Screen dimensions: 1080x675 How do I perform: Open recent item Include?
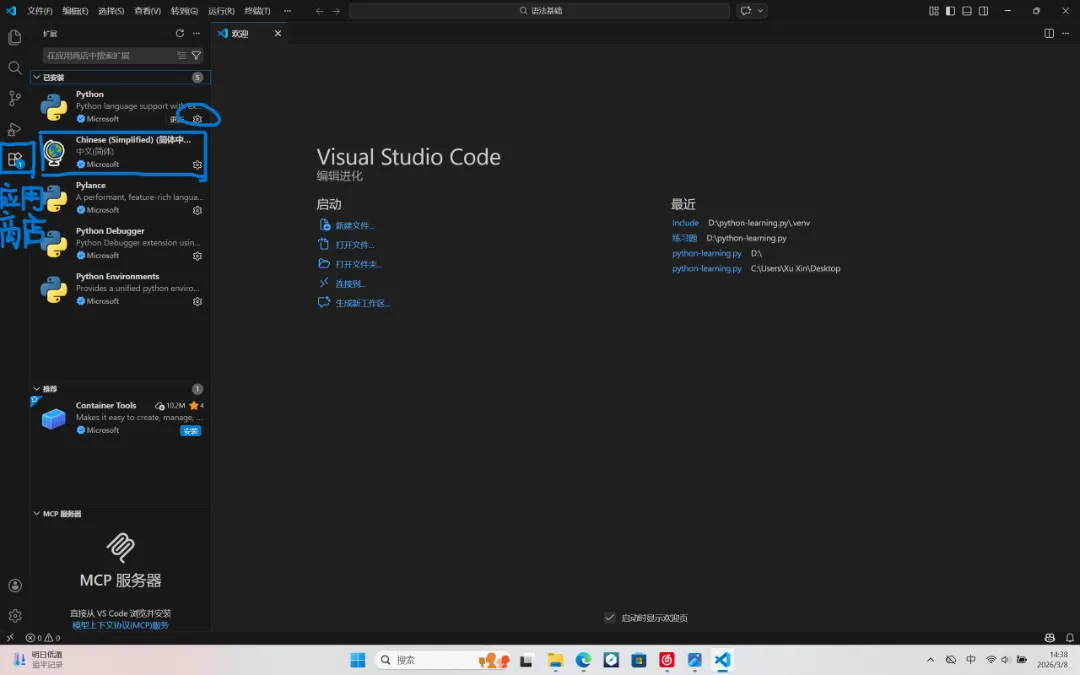point(685,222)
